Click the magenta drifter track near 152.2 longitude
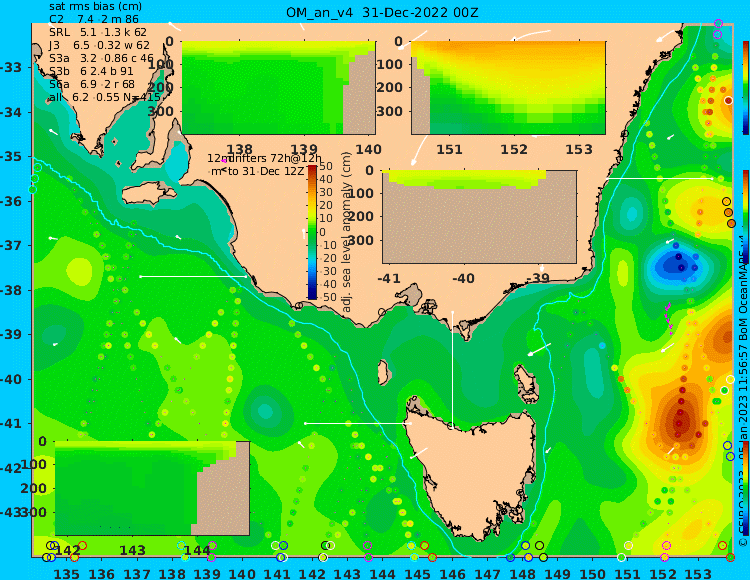Image resolution: width=750 pixels, height=580 pixels. click(x=669, y=318)
